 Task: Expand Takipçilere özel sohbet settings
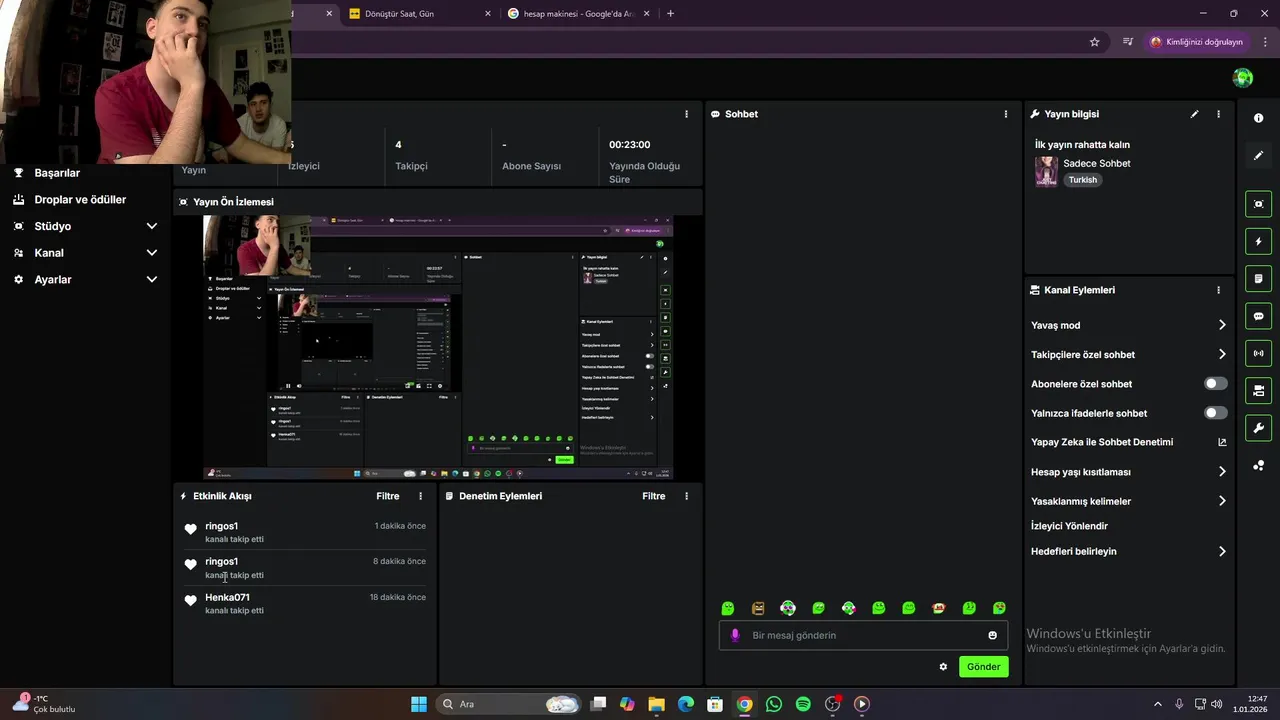point(1222,354)
